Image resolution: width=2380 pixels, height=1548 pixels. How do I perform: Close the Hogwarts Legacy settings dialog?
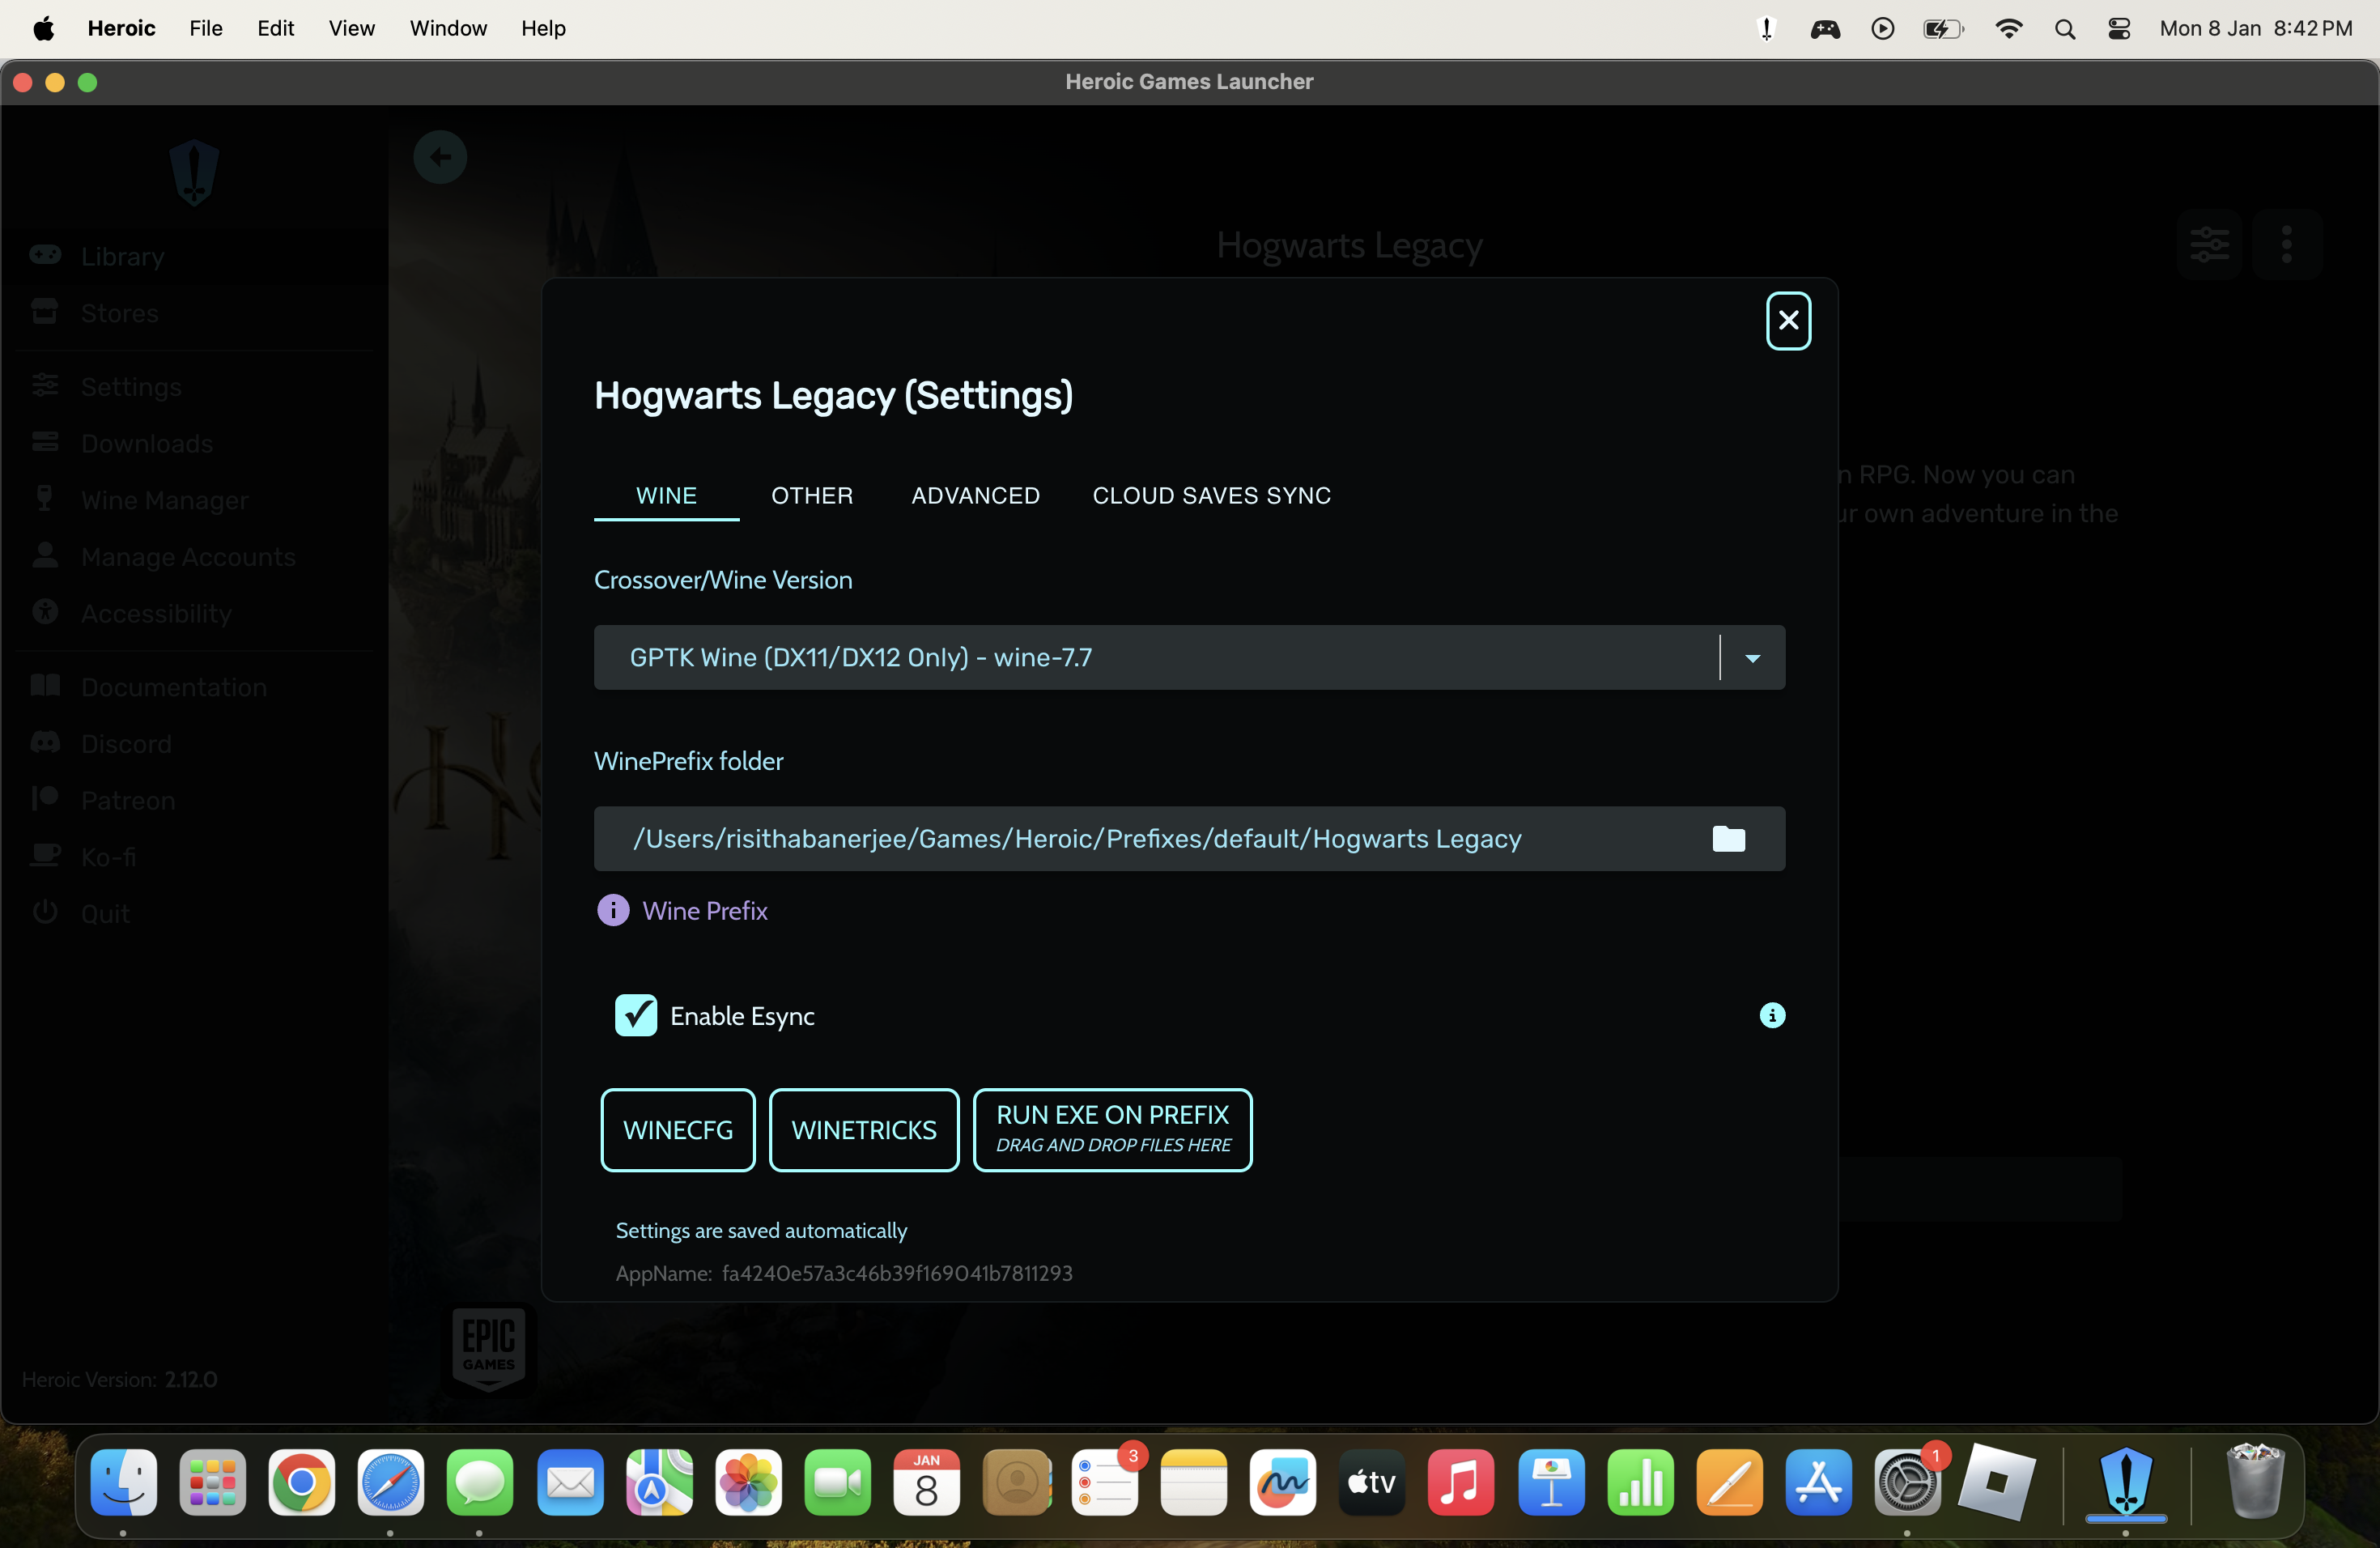pyautogui.click(x=1788, y=321)
